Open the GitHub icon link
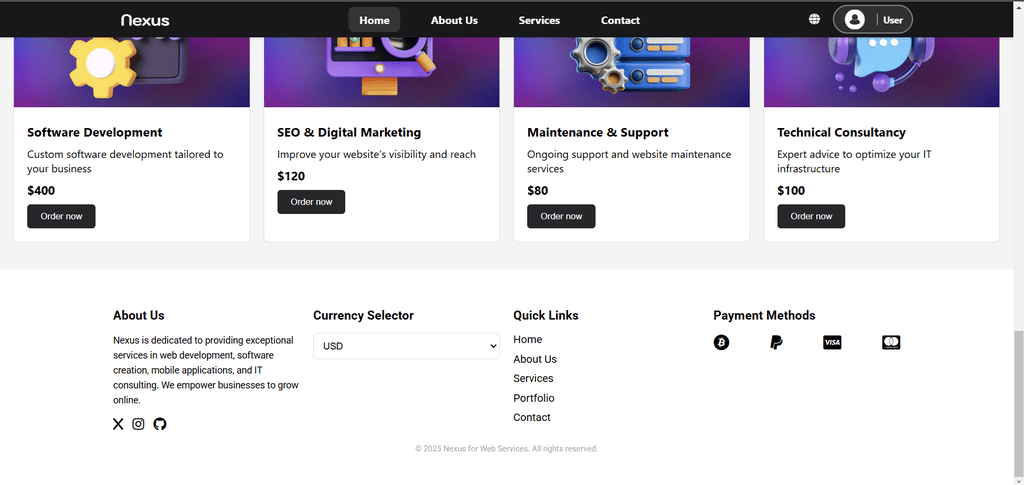 point(160,424)
